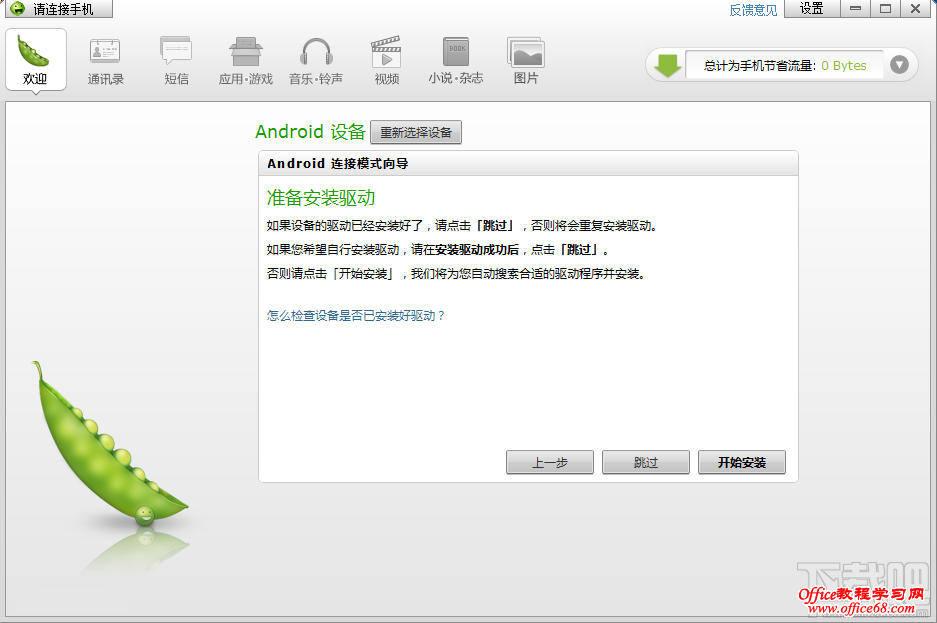Select the 应用·游戏 apps and games section

coord(245,58)
